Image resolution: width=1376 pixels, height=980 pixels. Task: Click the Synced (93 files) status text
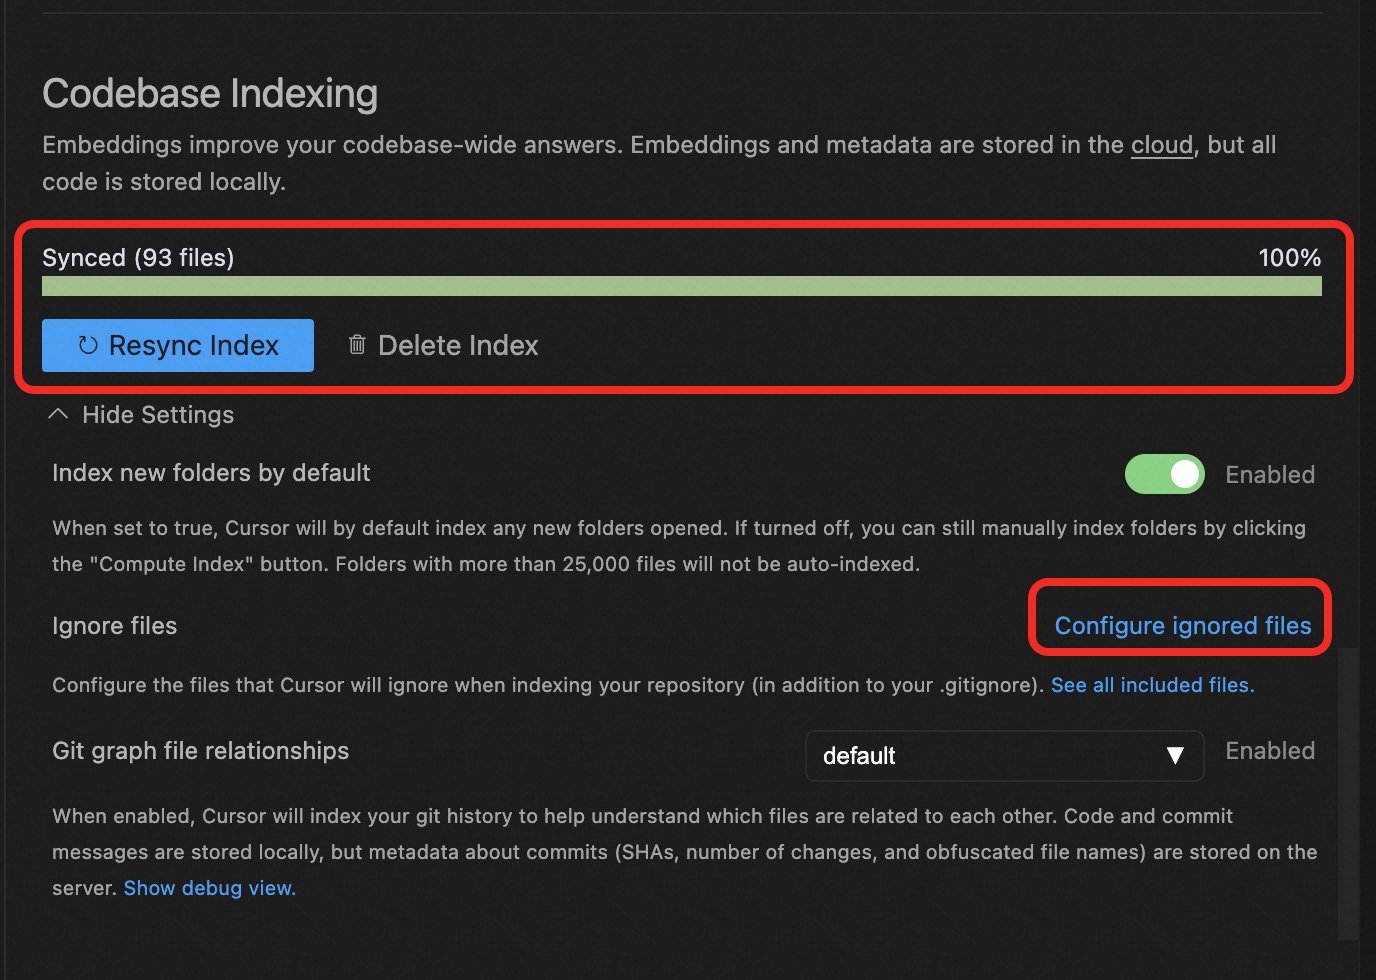pyautogui.click(x=138, y=258)
